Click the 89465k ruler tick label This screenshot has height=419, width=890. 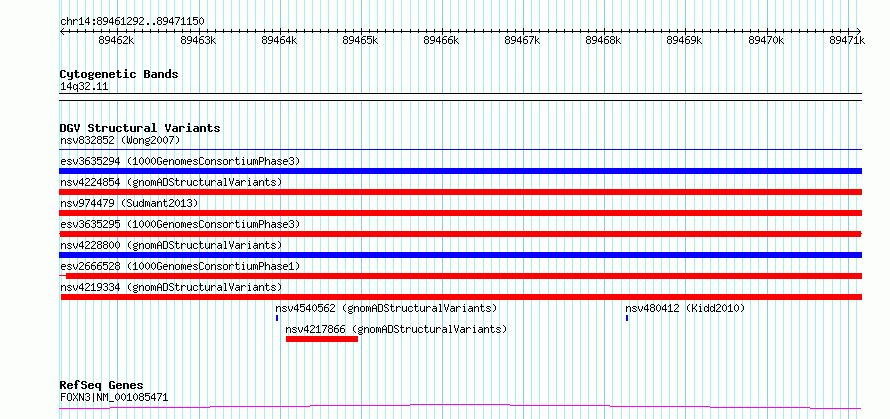click(360, 40)
